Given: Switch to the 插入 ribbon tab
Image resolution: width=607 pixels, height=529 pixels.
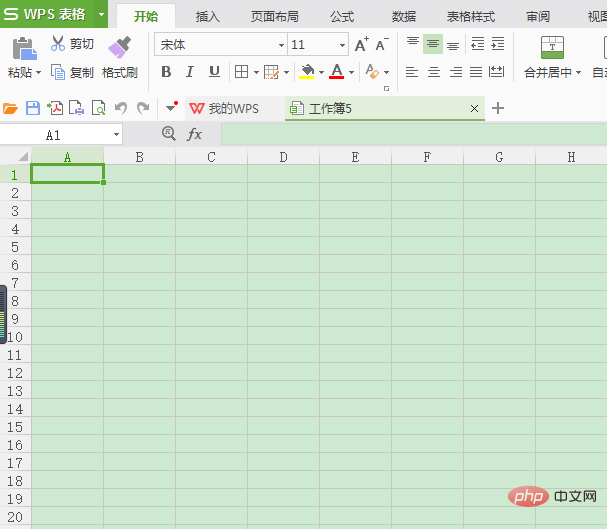Looking at the screenshot, I should 207,16.
